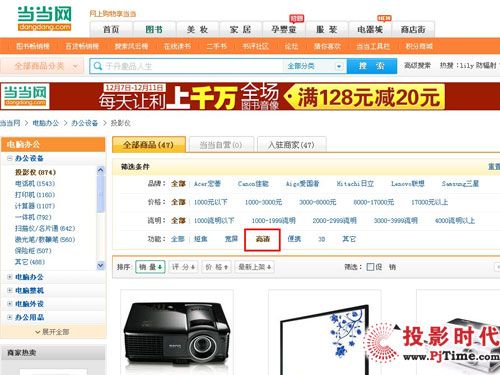Screen dimensions: 500x375
Task: Expand the 办公用品 category
Action: point(10,317)
